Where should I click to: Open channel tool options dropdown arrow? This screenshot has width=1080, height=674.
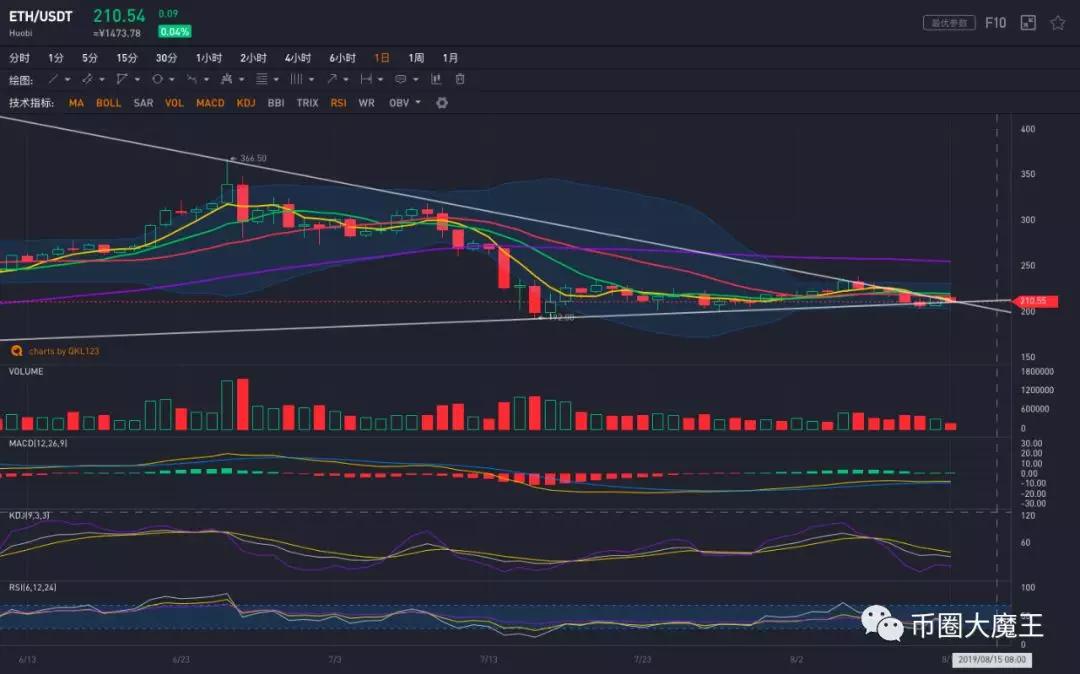[102, 80]
